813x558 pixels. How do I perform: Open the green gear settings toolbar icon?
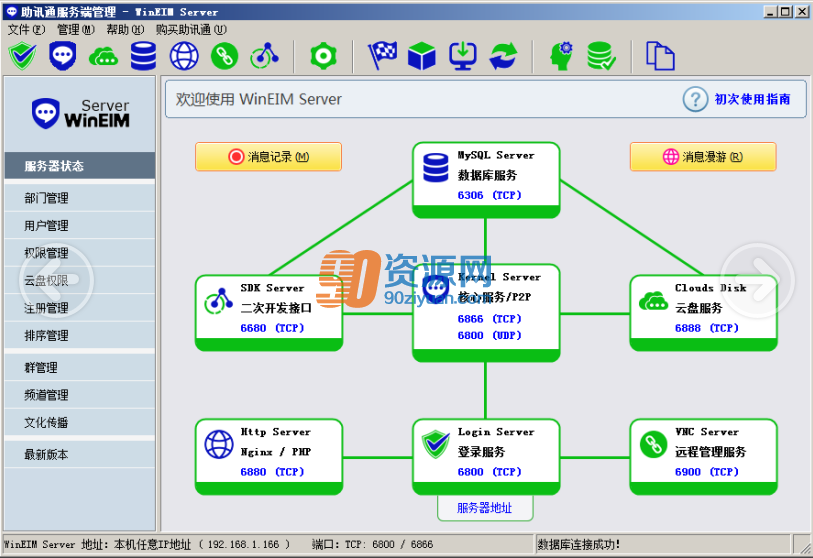(x=324, y=56)
